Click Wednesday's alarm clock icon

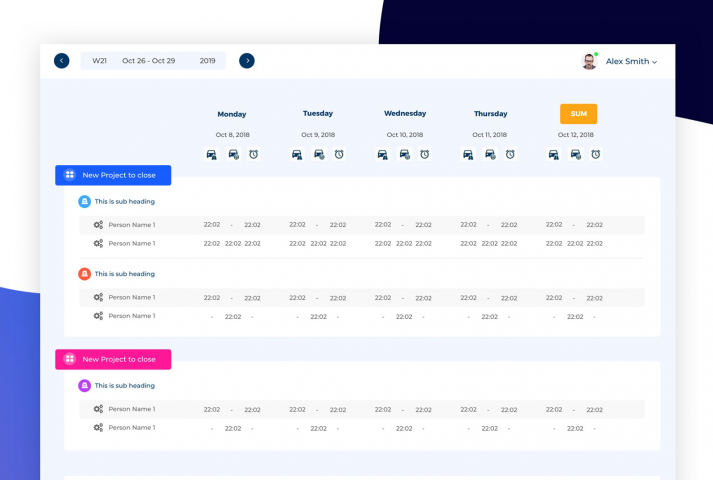pos(425,155)
